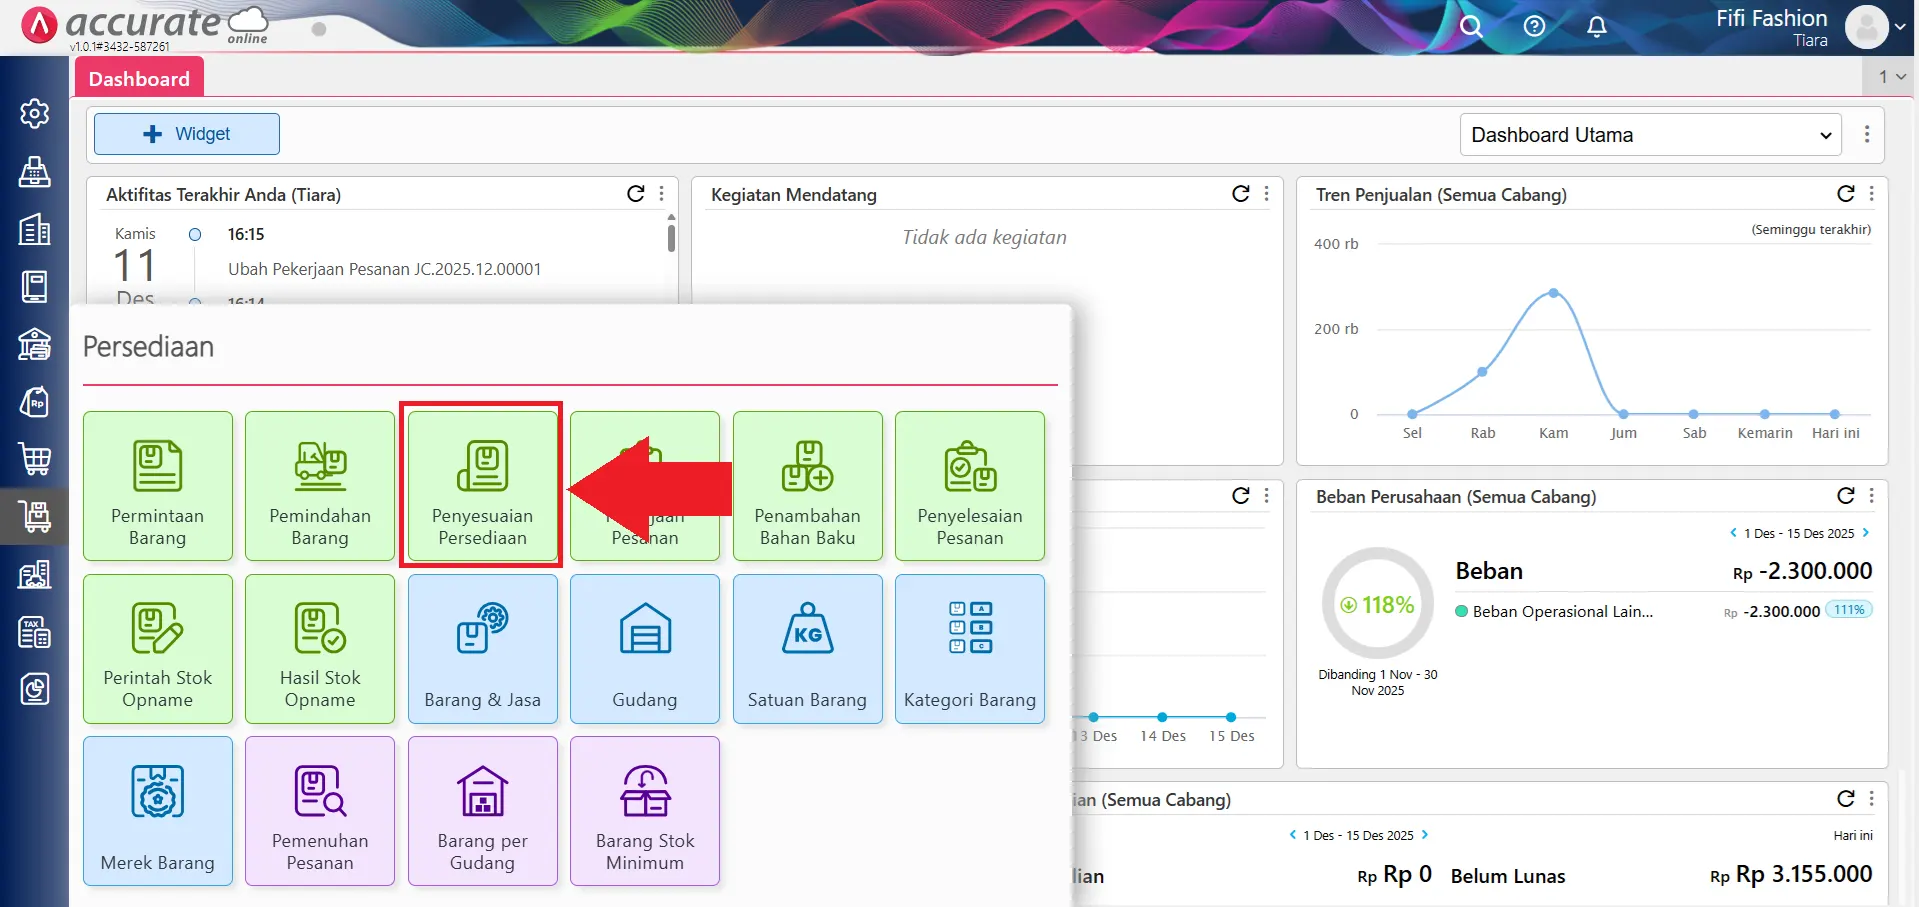Open Satuan Barang tile

point(807,649)
